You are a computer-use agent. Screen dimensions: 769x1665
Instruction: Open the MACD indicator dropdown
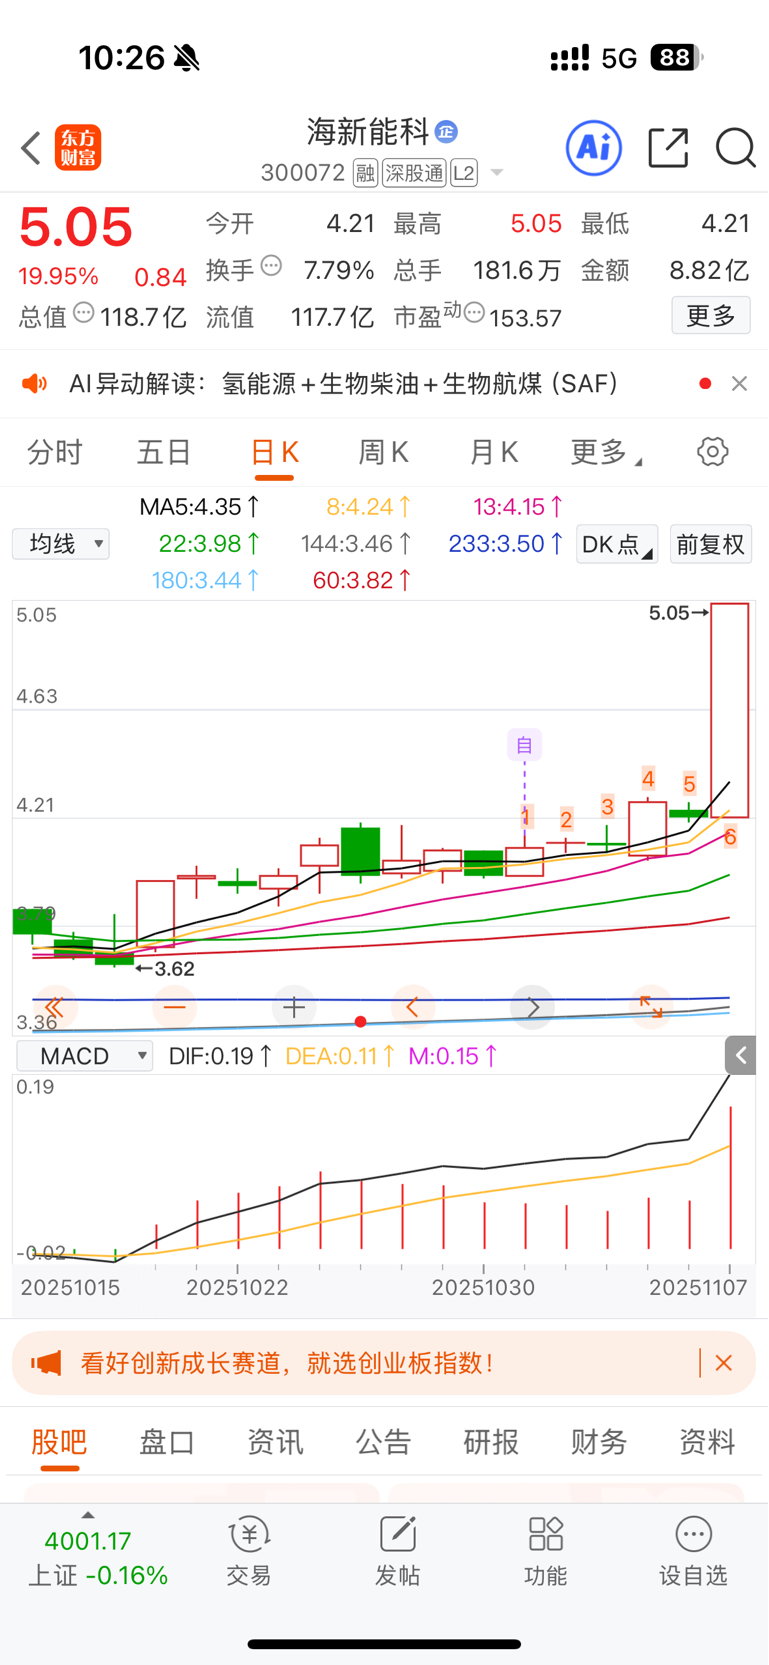85,1056
